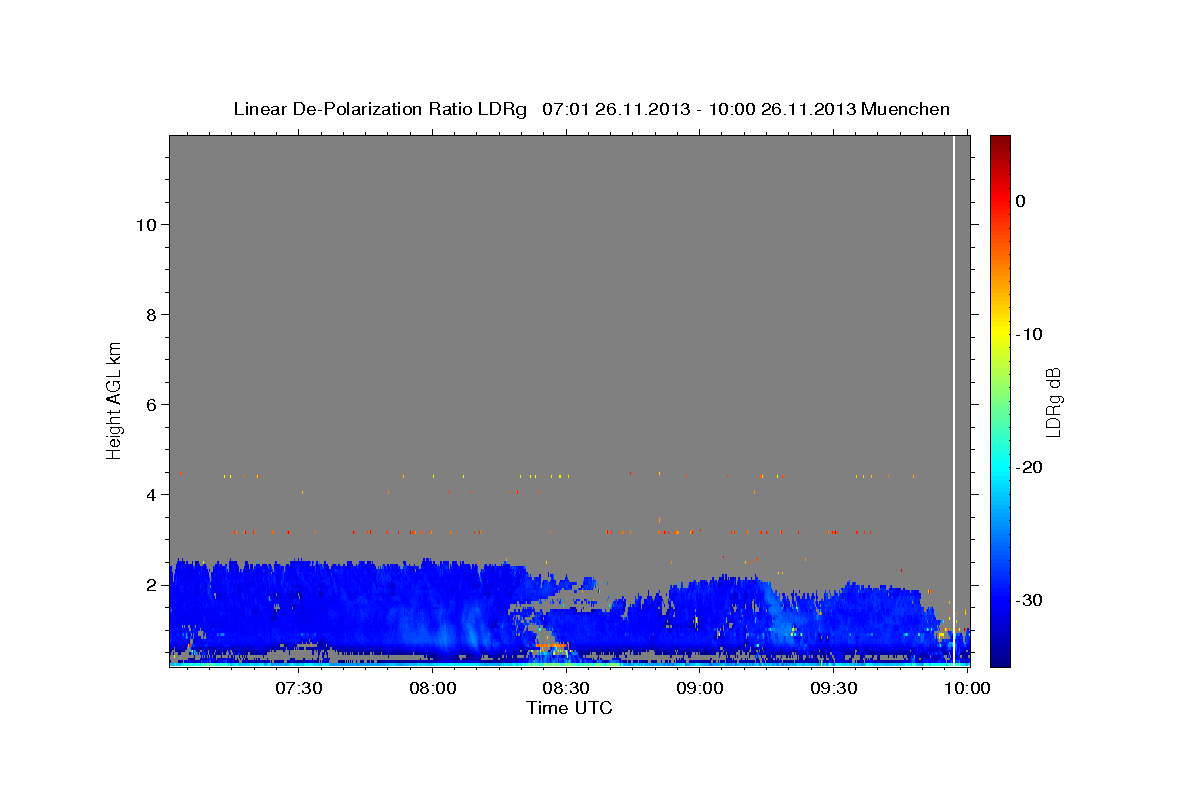Click the 'Muenchen' location in the title

pyautogui.click(x=906, y=109)
